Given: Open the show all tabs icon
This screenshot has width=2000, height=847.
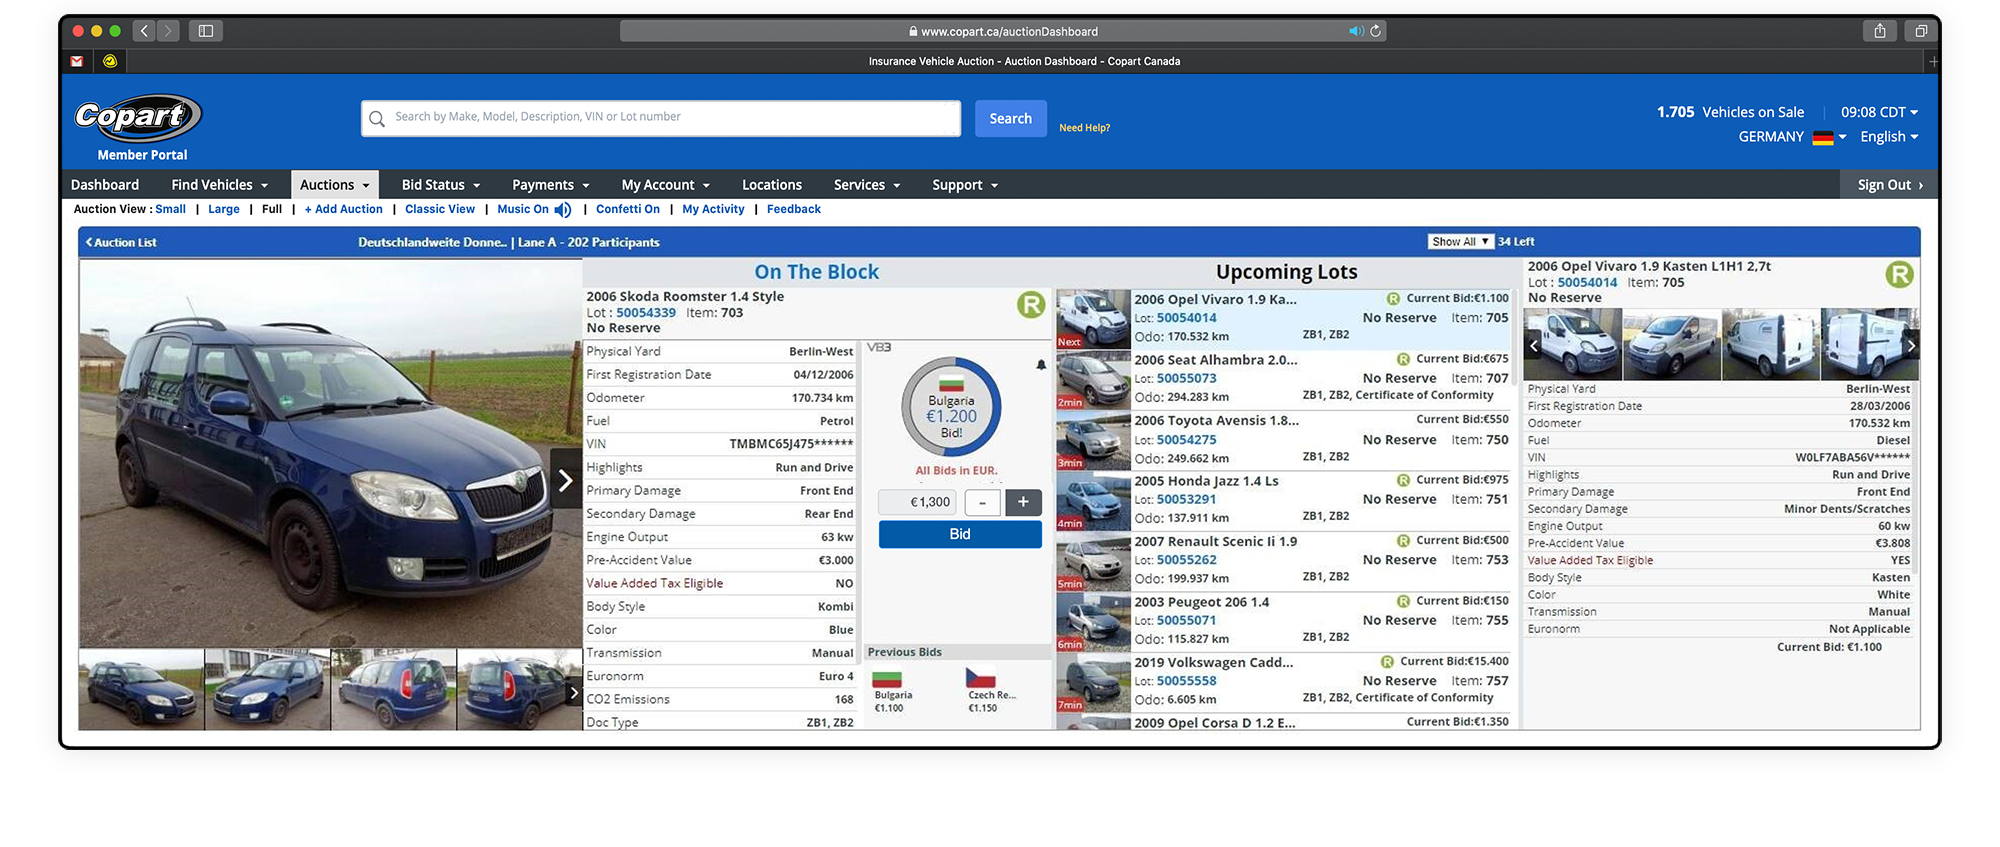Looking at the screenshot, I should 1921,31.
